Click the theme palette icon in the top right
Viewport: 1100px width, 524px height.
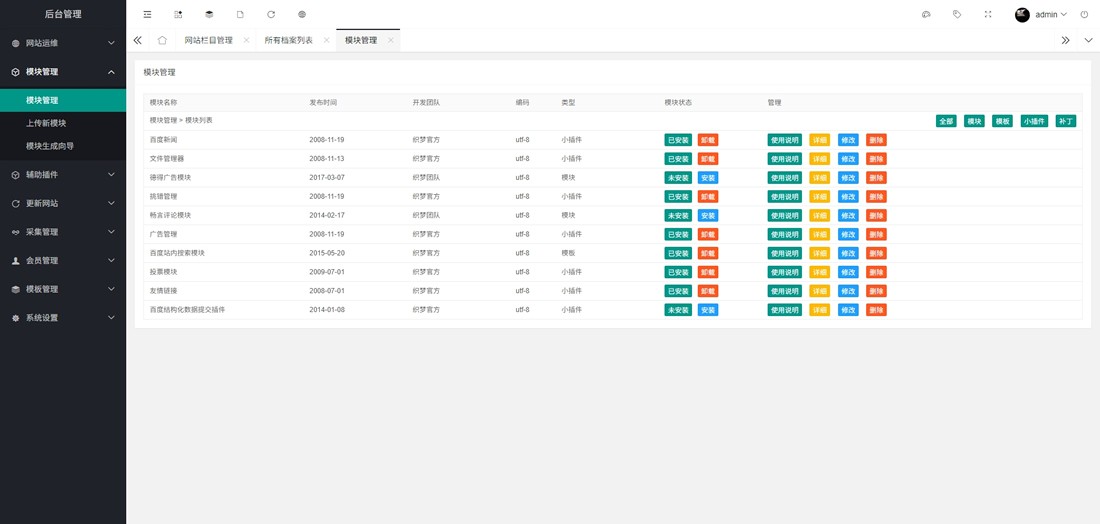(926, 15)
